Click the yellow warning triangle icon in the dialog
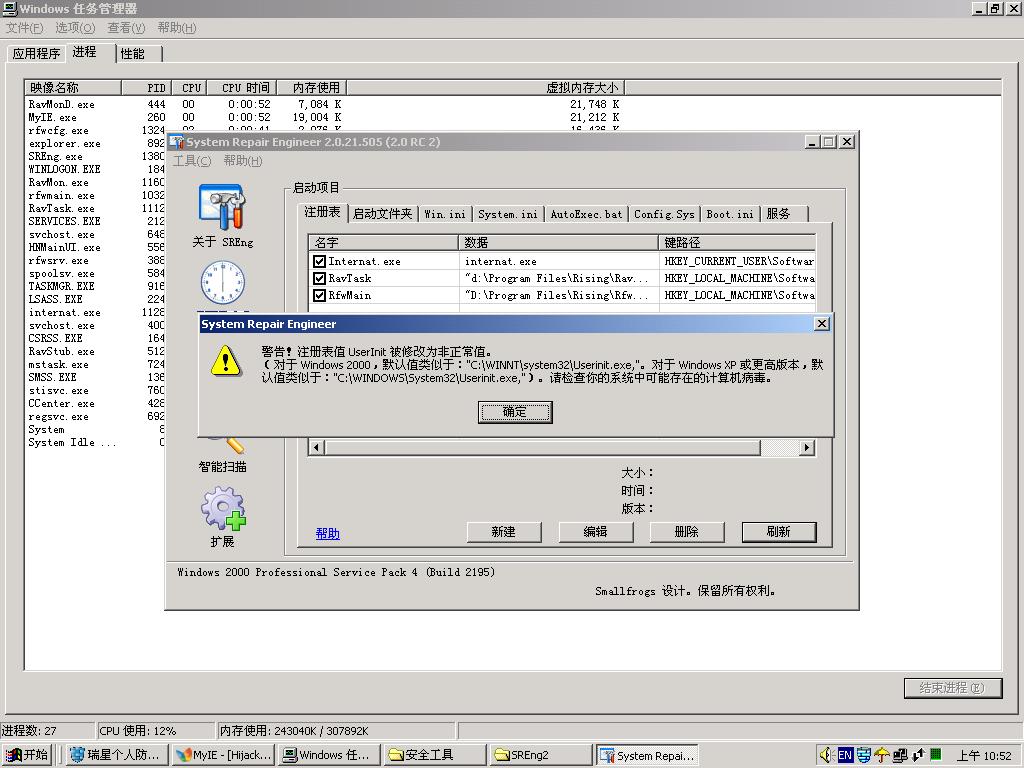The image size is (1024, 768). (x=225, y=360)
